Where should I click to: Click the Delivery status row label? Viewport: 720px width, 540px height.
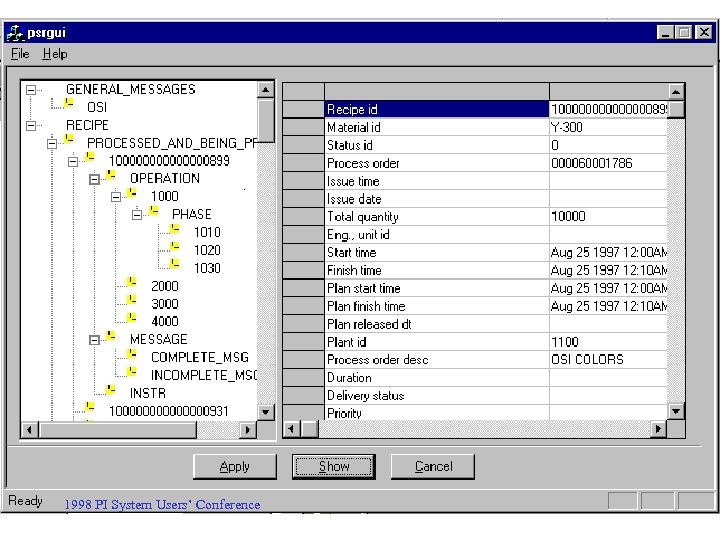(437, 396)
